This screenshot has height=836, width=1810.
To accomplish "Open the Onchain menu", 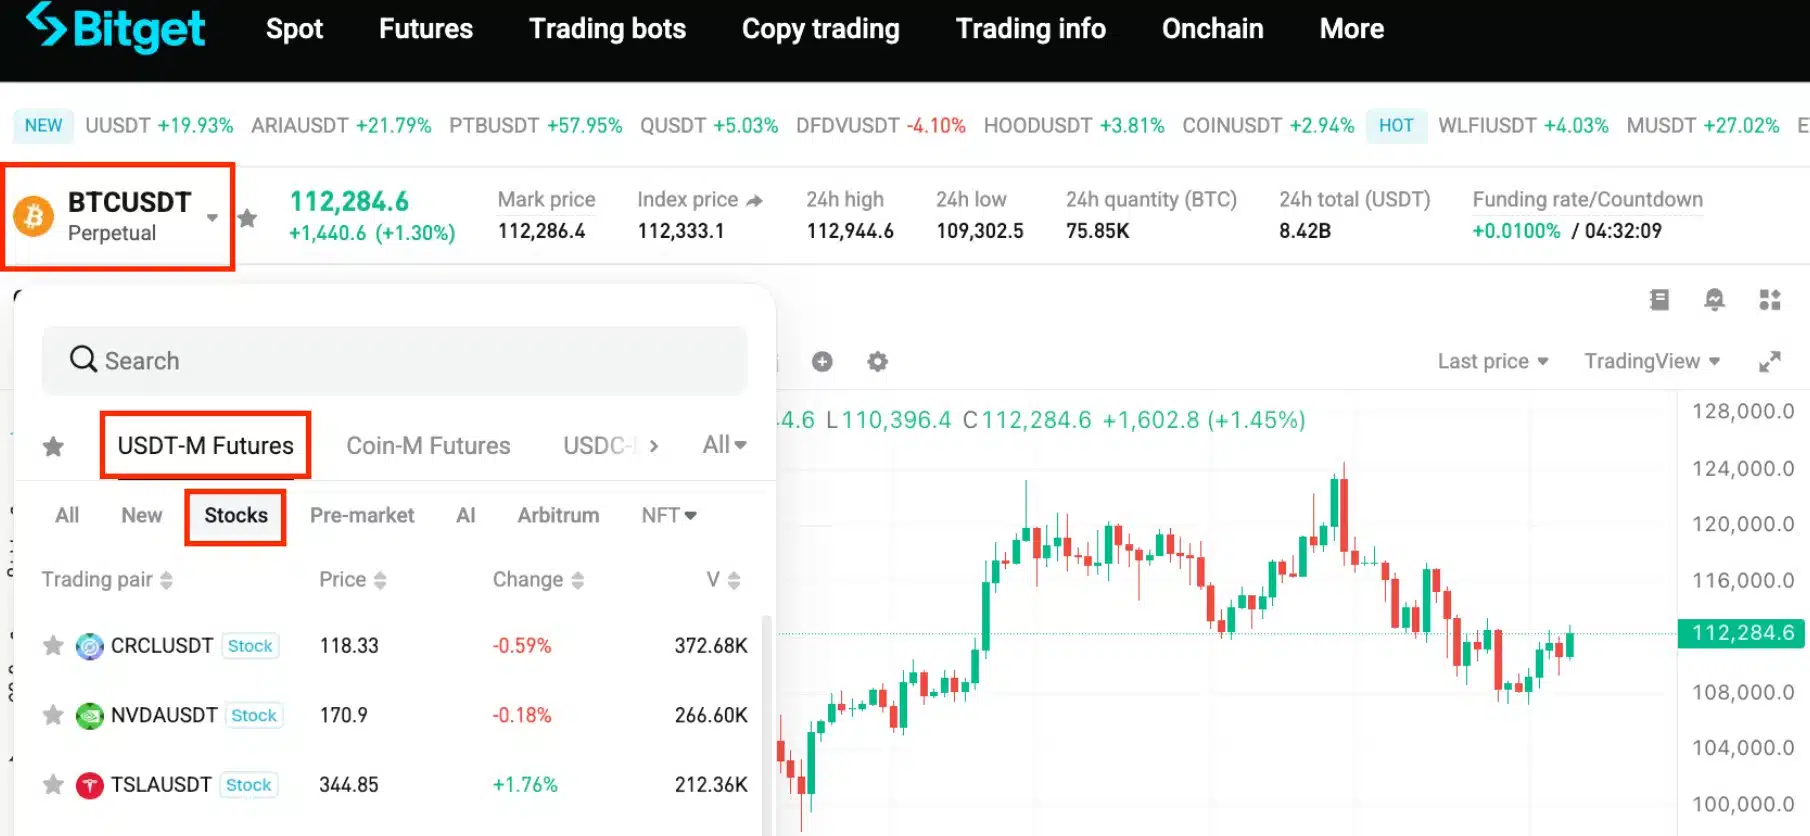I will [1212, 29].
